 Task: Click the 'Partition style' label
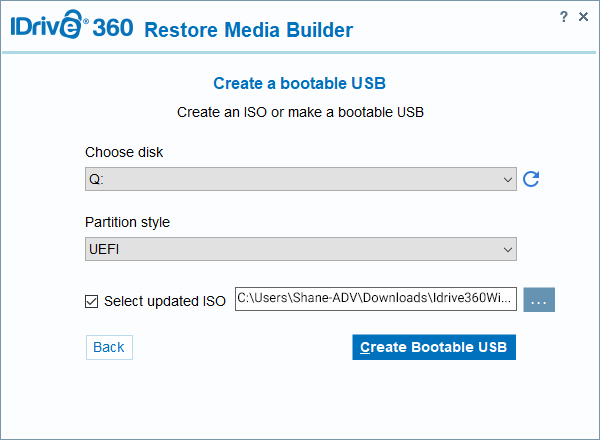pos(128,222)
